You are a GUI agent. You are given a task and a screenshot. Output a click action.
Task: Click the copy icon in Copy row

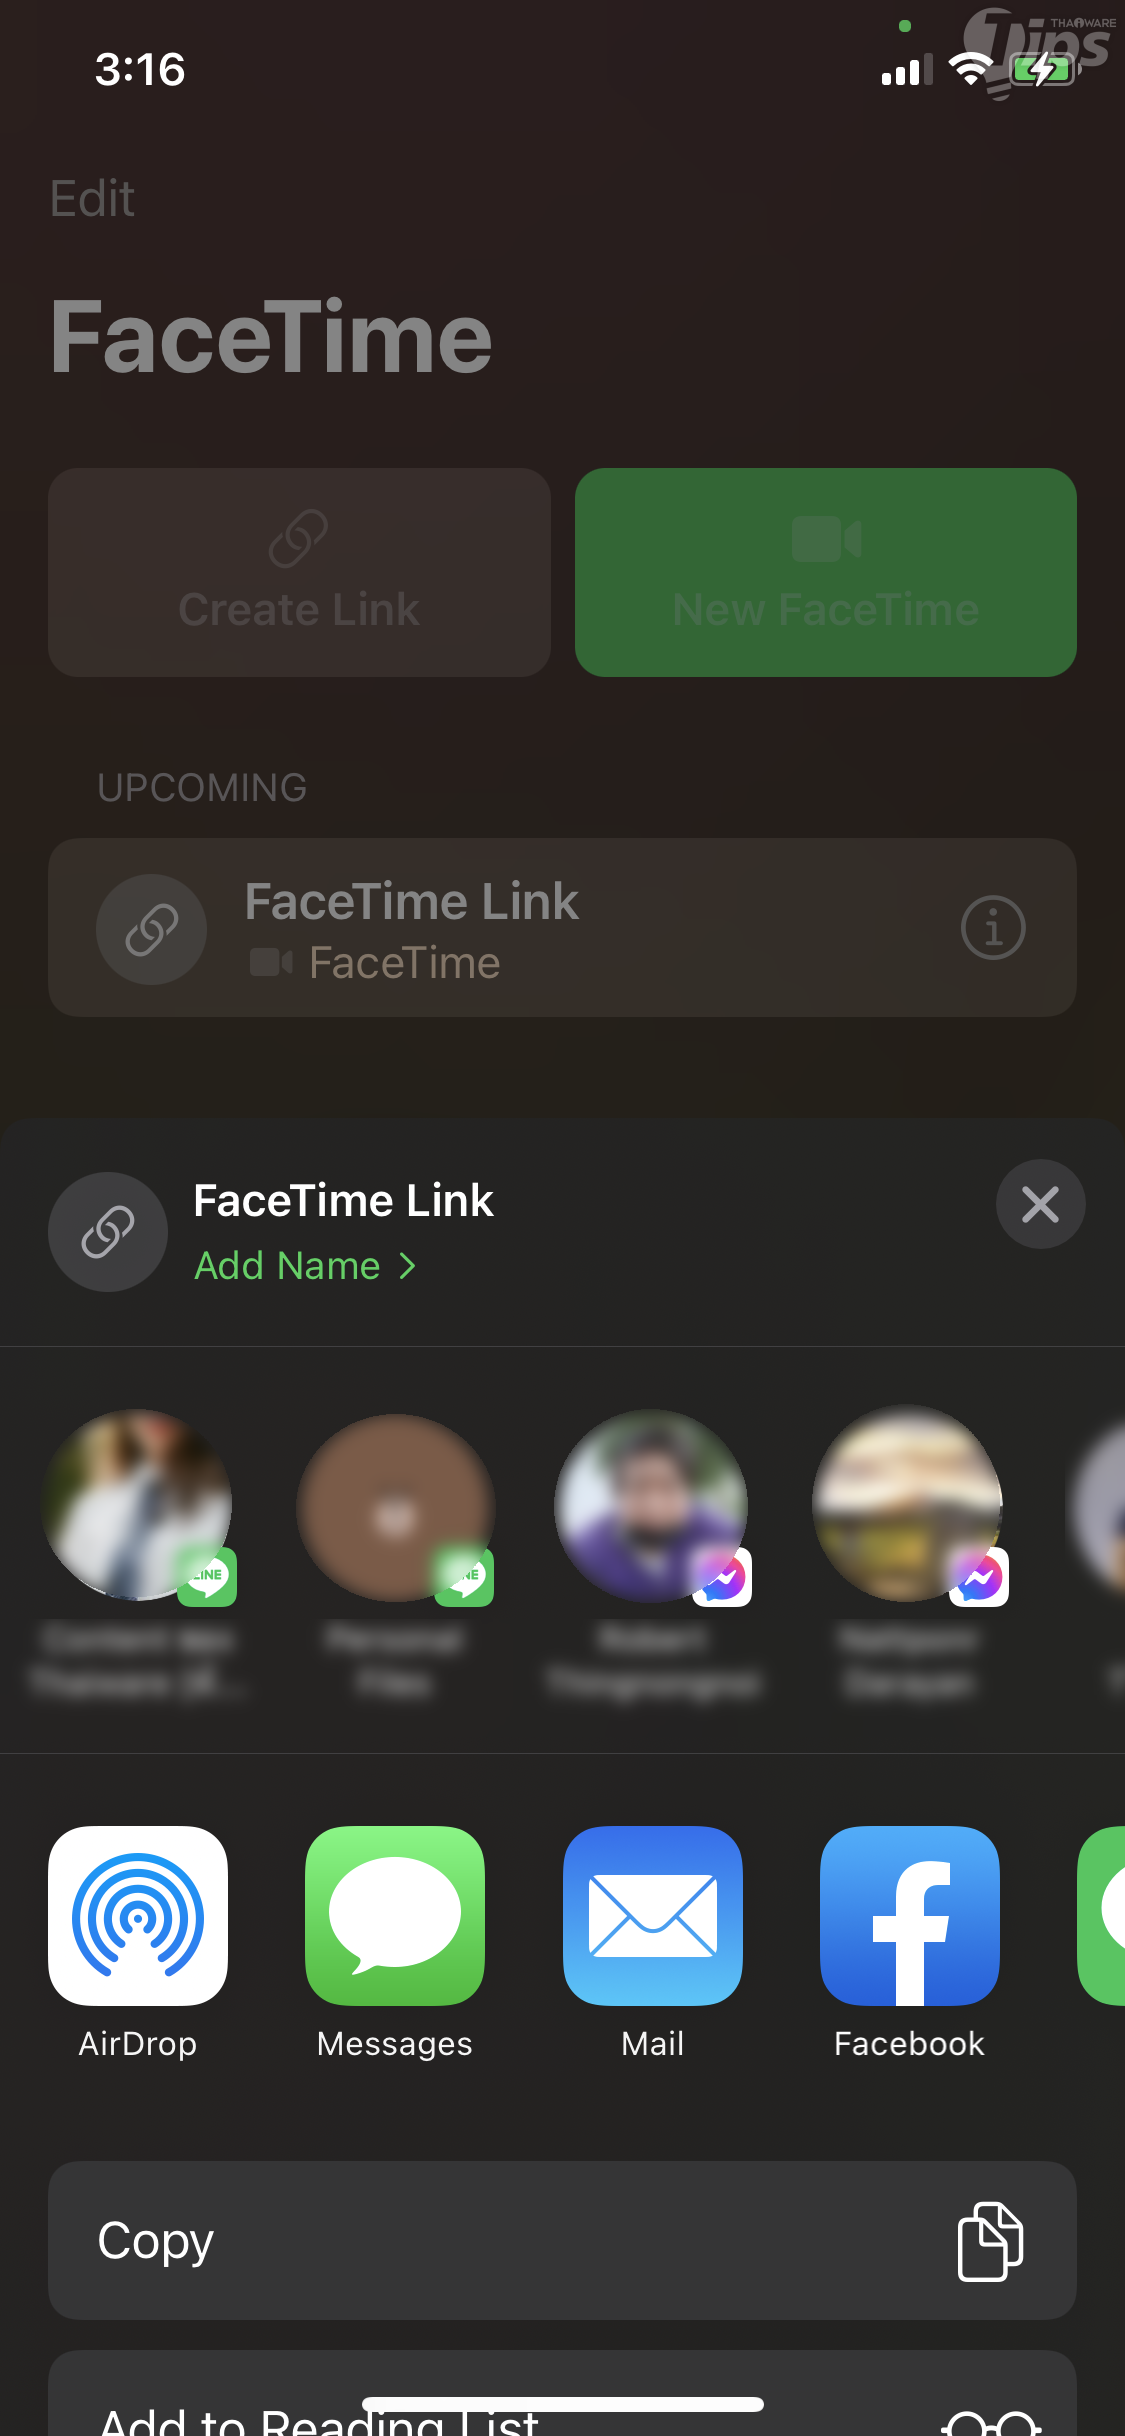pyautogui.click(x=989, y=2241)
